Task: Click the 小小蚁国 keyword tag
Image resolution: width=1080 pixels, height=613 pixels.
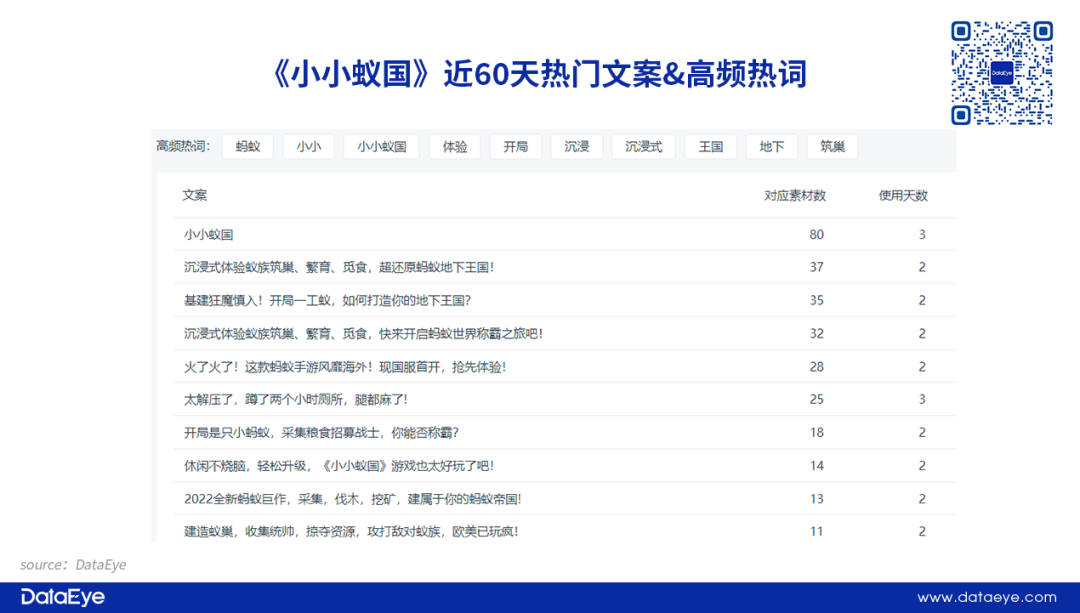Action: pyautogui.click(x=382, y=147)
